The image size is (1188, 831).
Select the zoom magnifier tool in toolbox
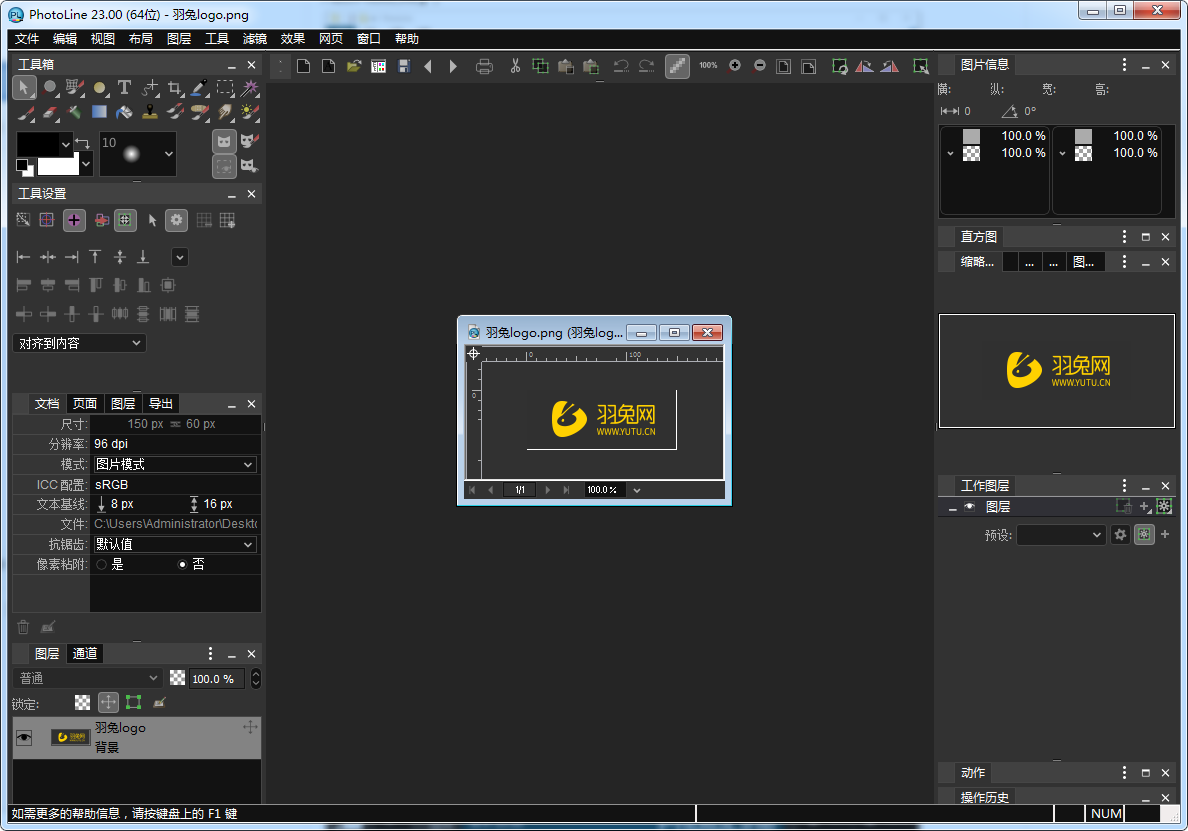(x=49, y=88)
